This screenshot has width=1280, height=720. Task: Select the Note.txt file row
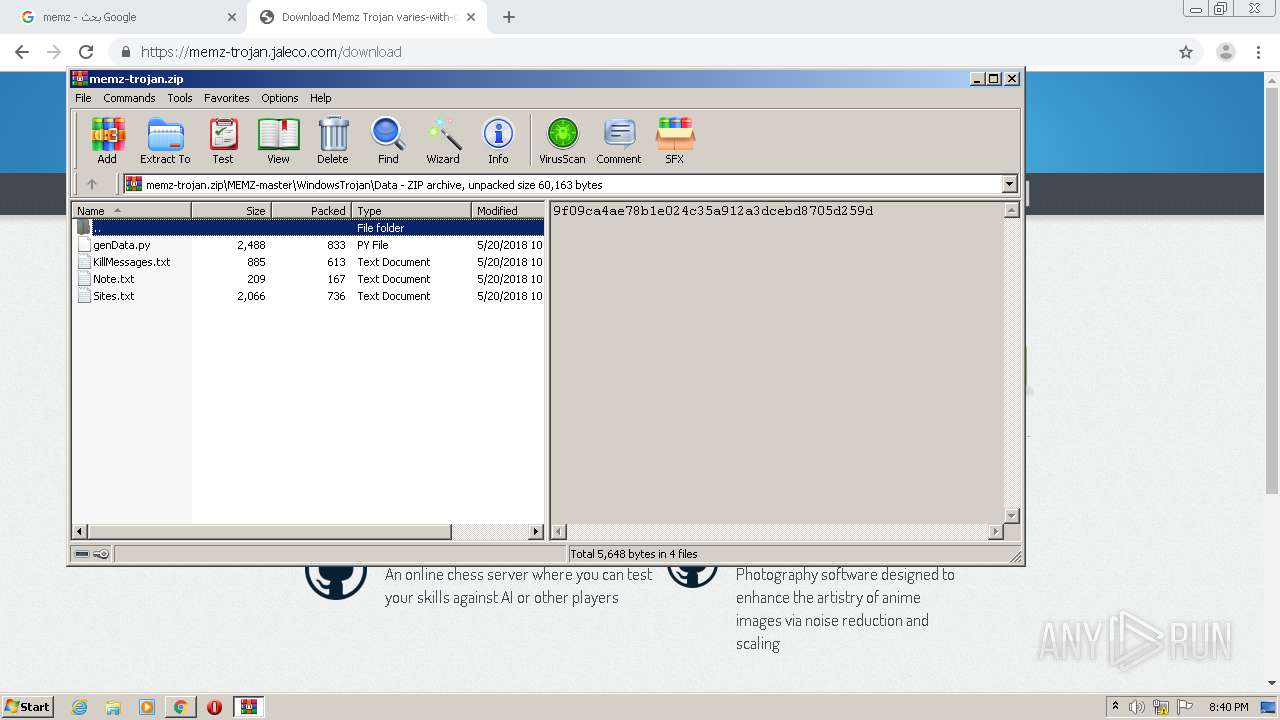pyautogui.click(x=308, y=279)
